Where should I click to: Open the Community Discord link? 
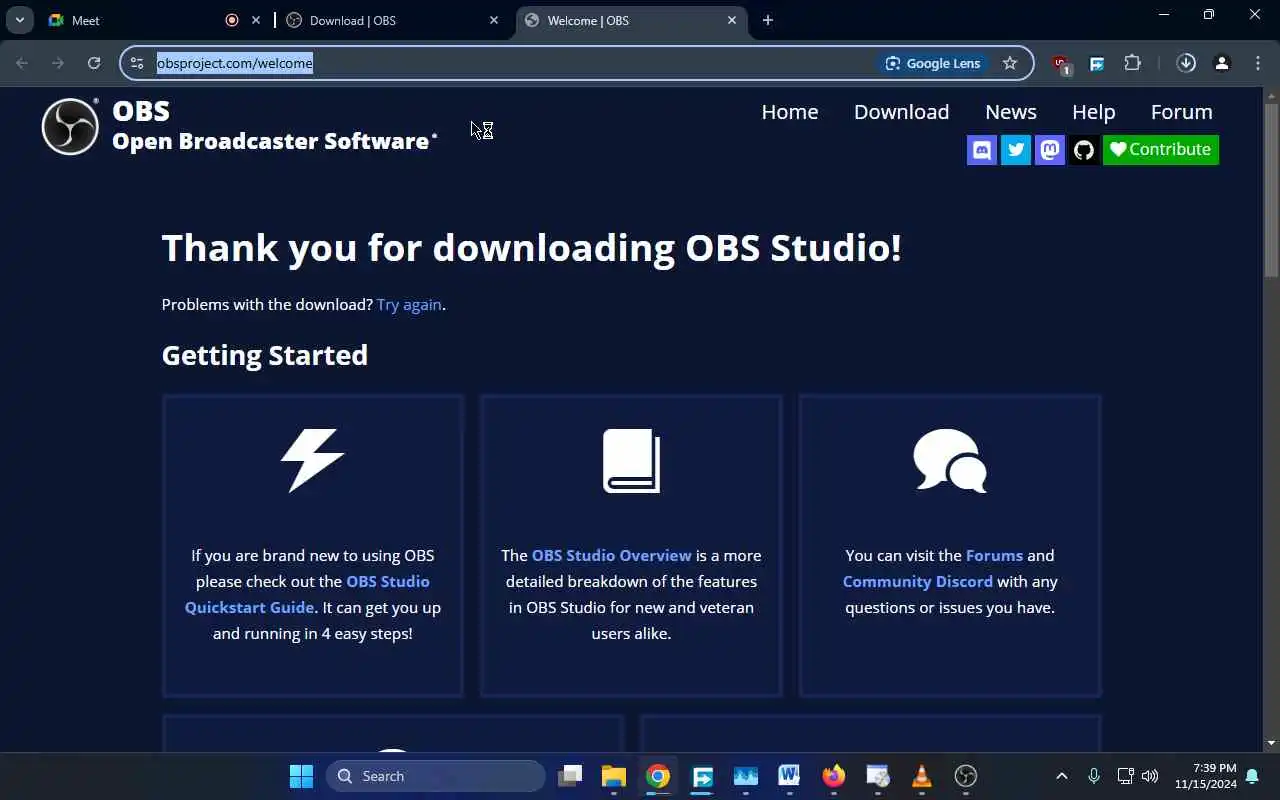coord(918,582)
